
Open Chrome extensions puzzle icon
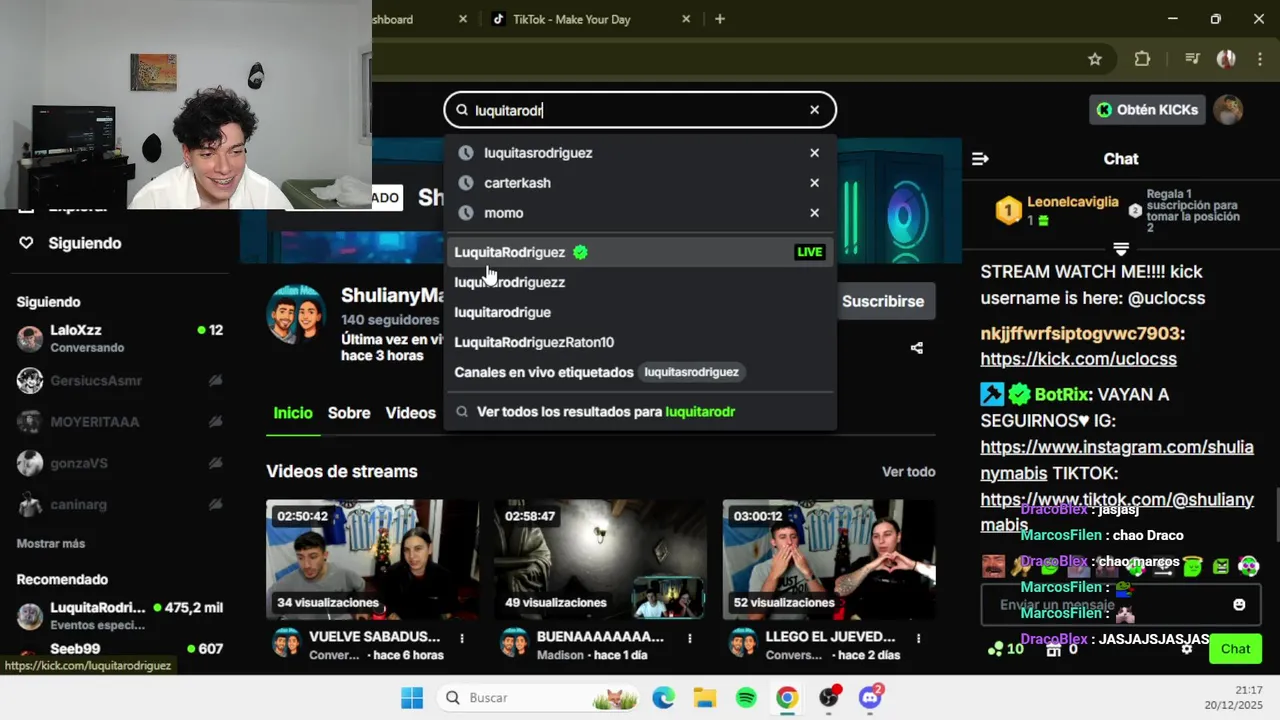click(1142, 59)
